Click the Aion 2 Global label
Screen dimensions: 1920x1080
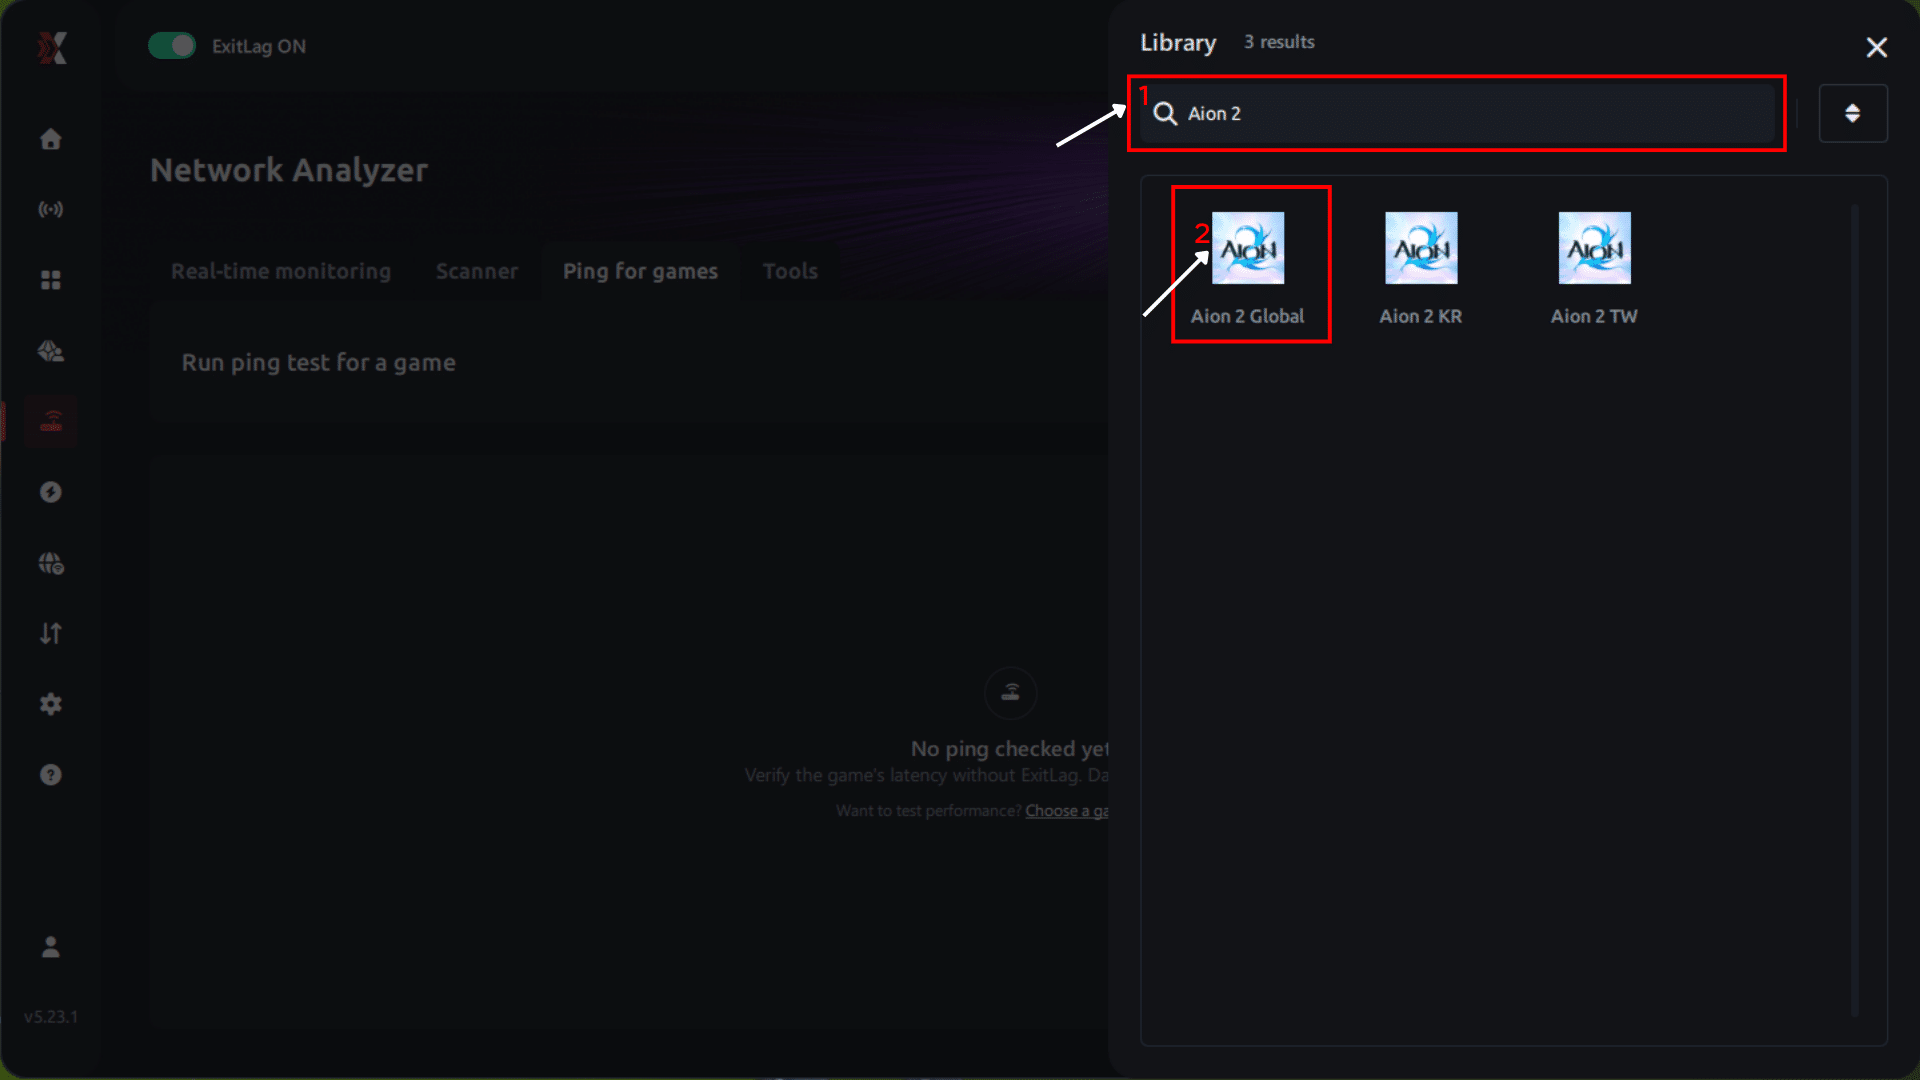[x=1247, y=316]
